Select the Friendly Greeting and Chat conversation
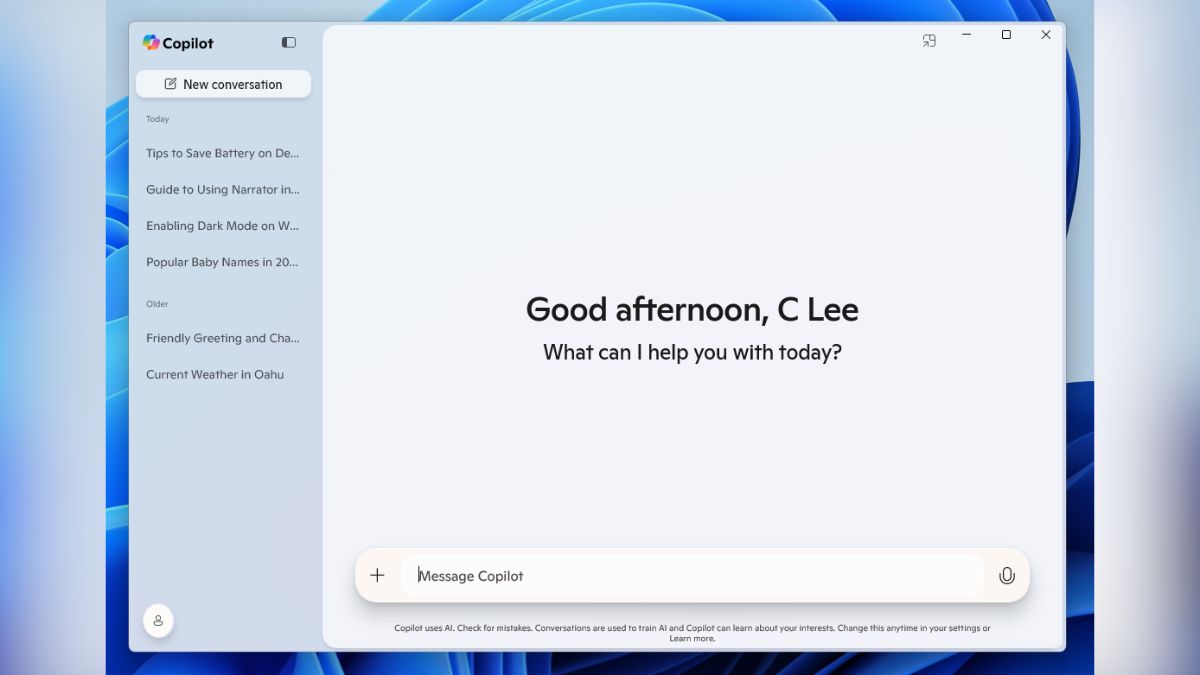This screenshot has width=1200, height=675. pos(222,338)
